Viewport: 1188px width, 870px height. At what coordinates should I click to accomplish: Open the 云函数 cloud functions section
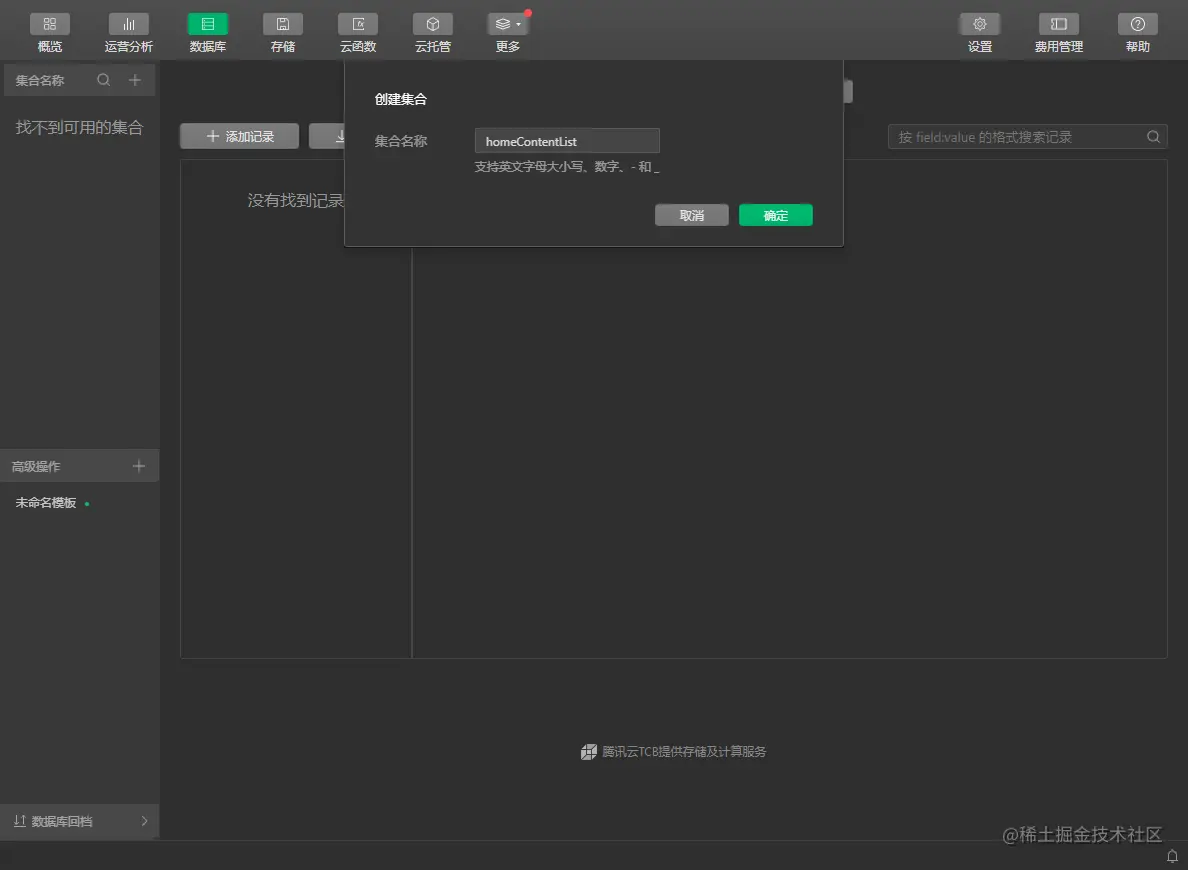point(358,33)
